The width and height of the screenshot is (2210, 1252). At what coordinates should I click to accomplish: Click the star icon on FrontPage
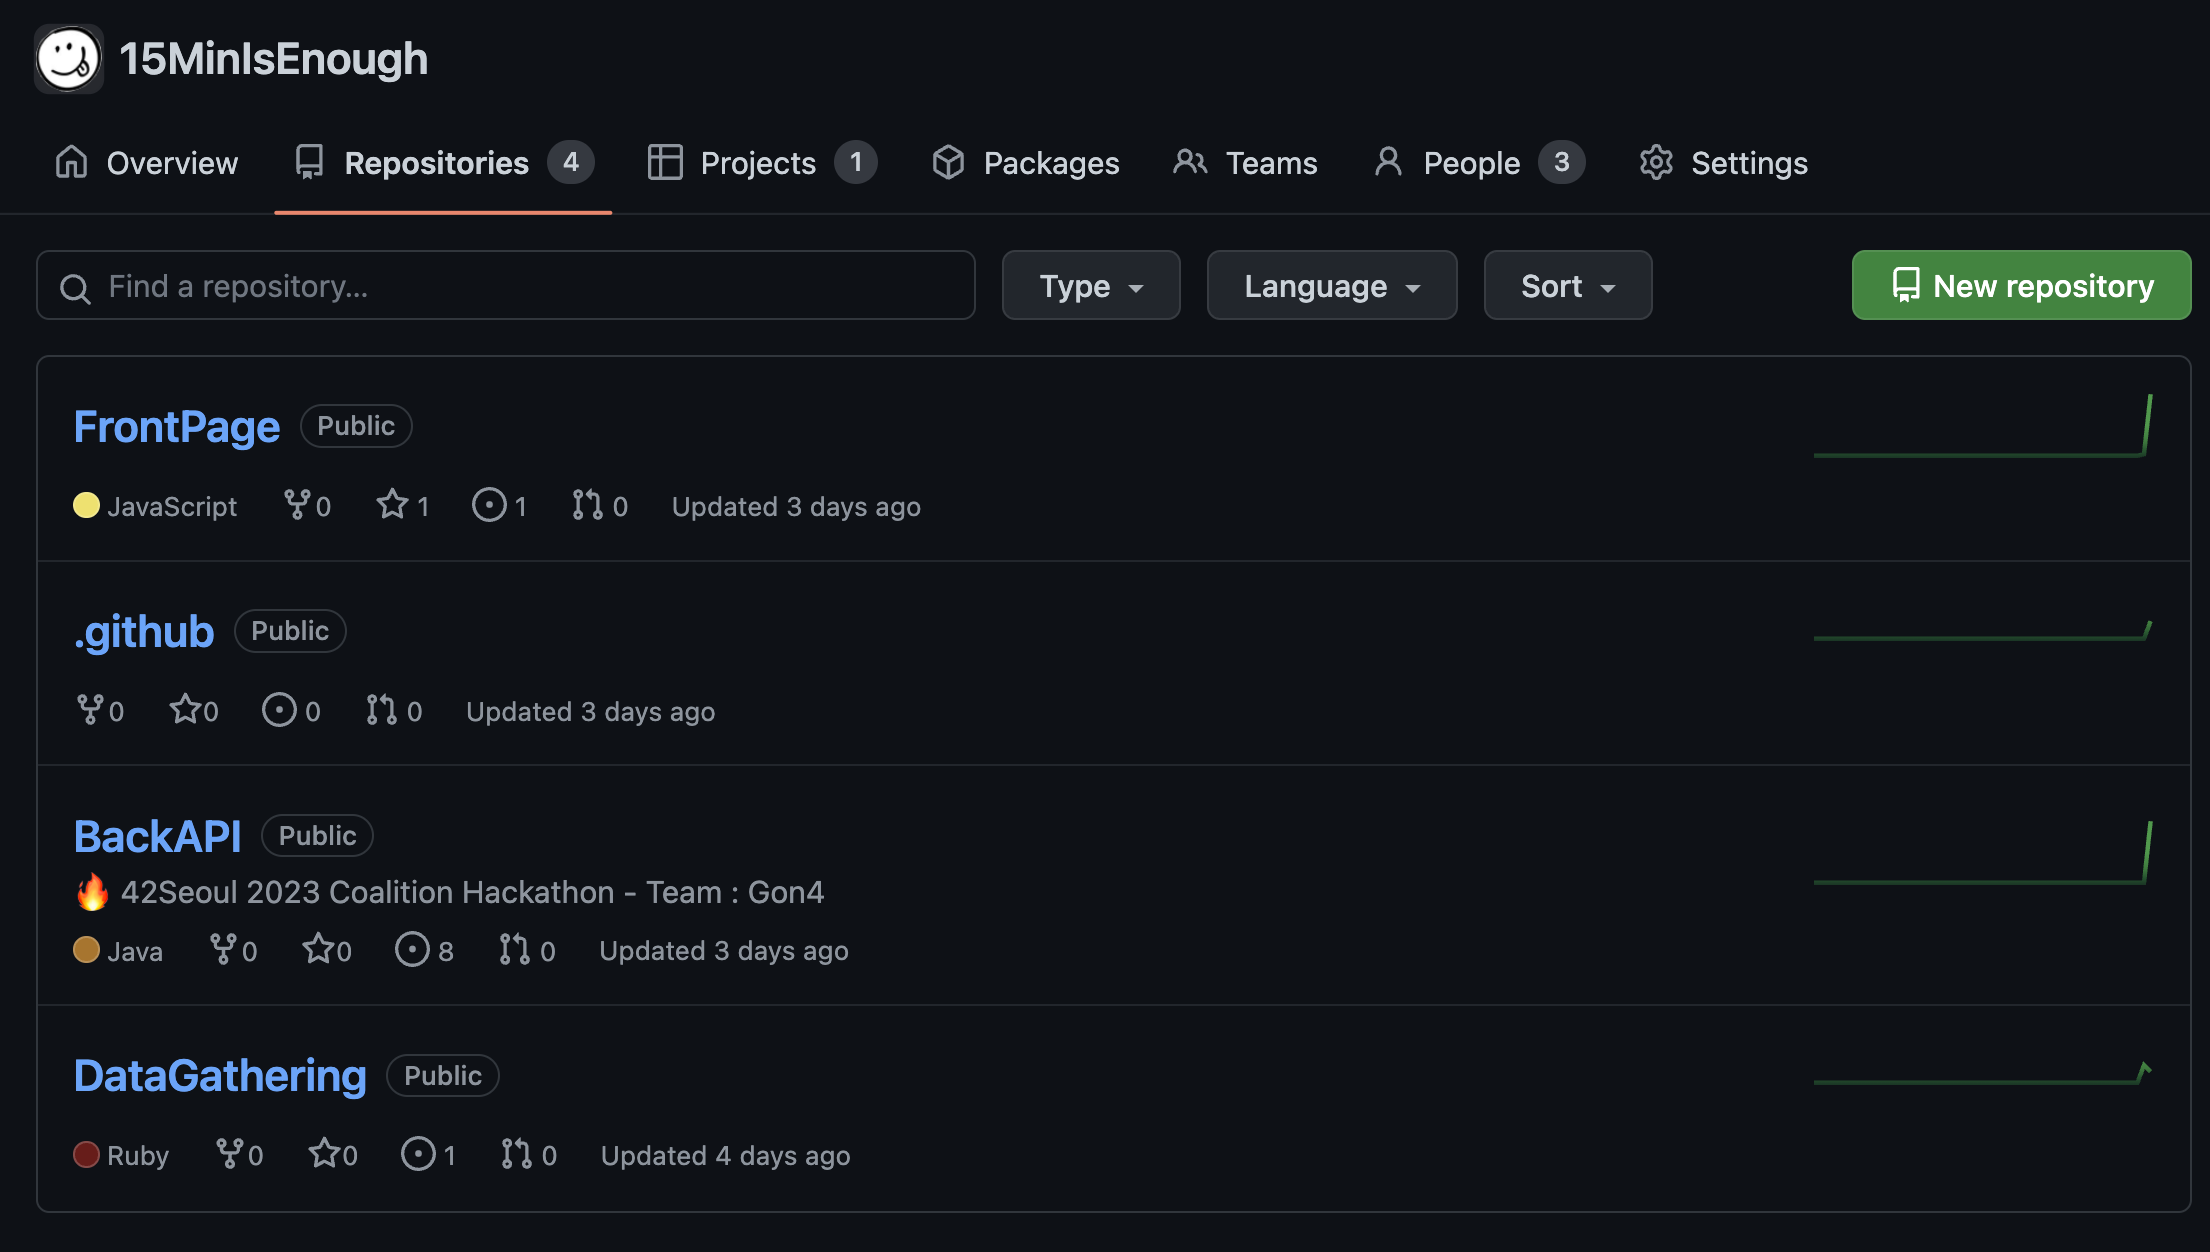point(392,505)
